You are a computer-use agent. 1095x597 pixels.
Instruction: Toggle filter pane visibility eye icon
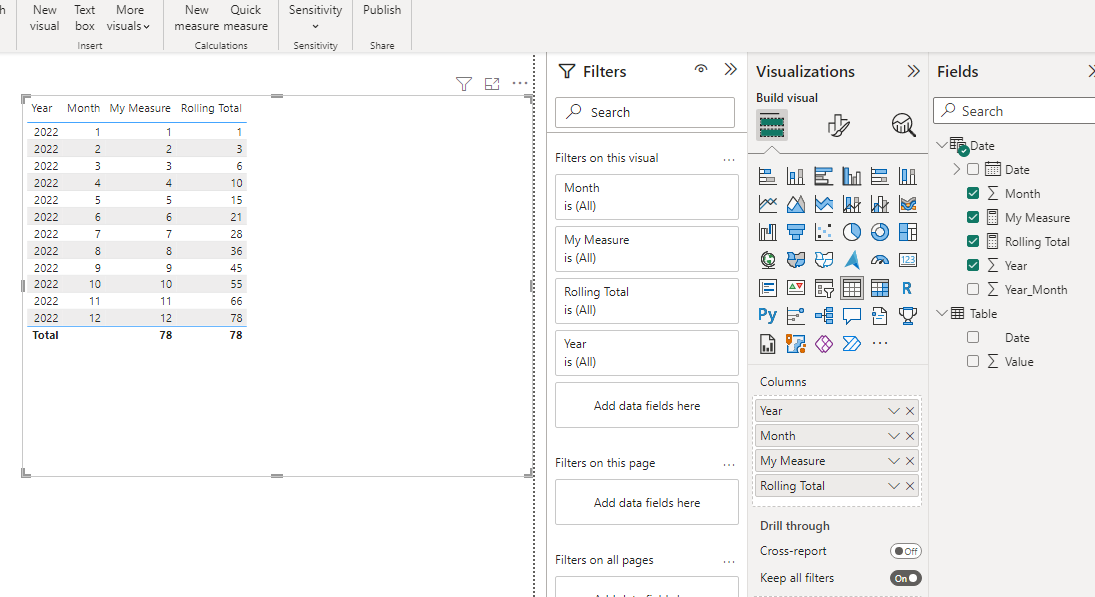pyautogui.click(x=701, y=68)
